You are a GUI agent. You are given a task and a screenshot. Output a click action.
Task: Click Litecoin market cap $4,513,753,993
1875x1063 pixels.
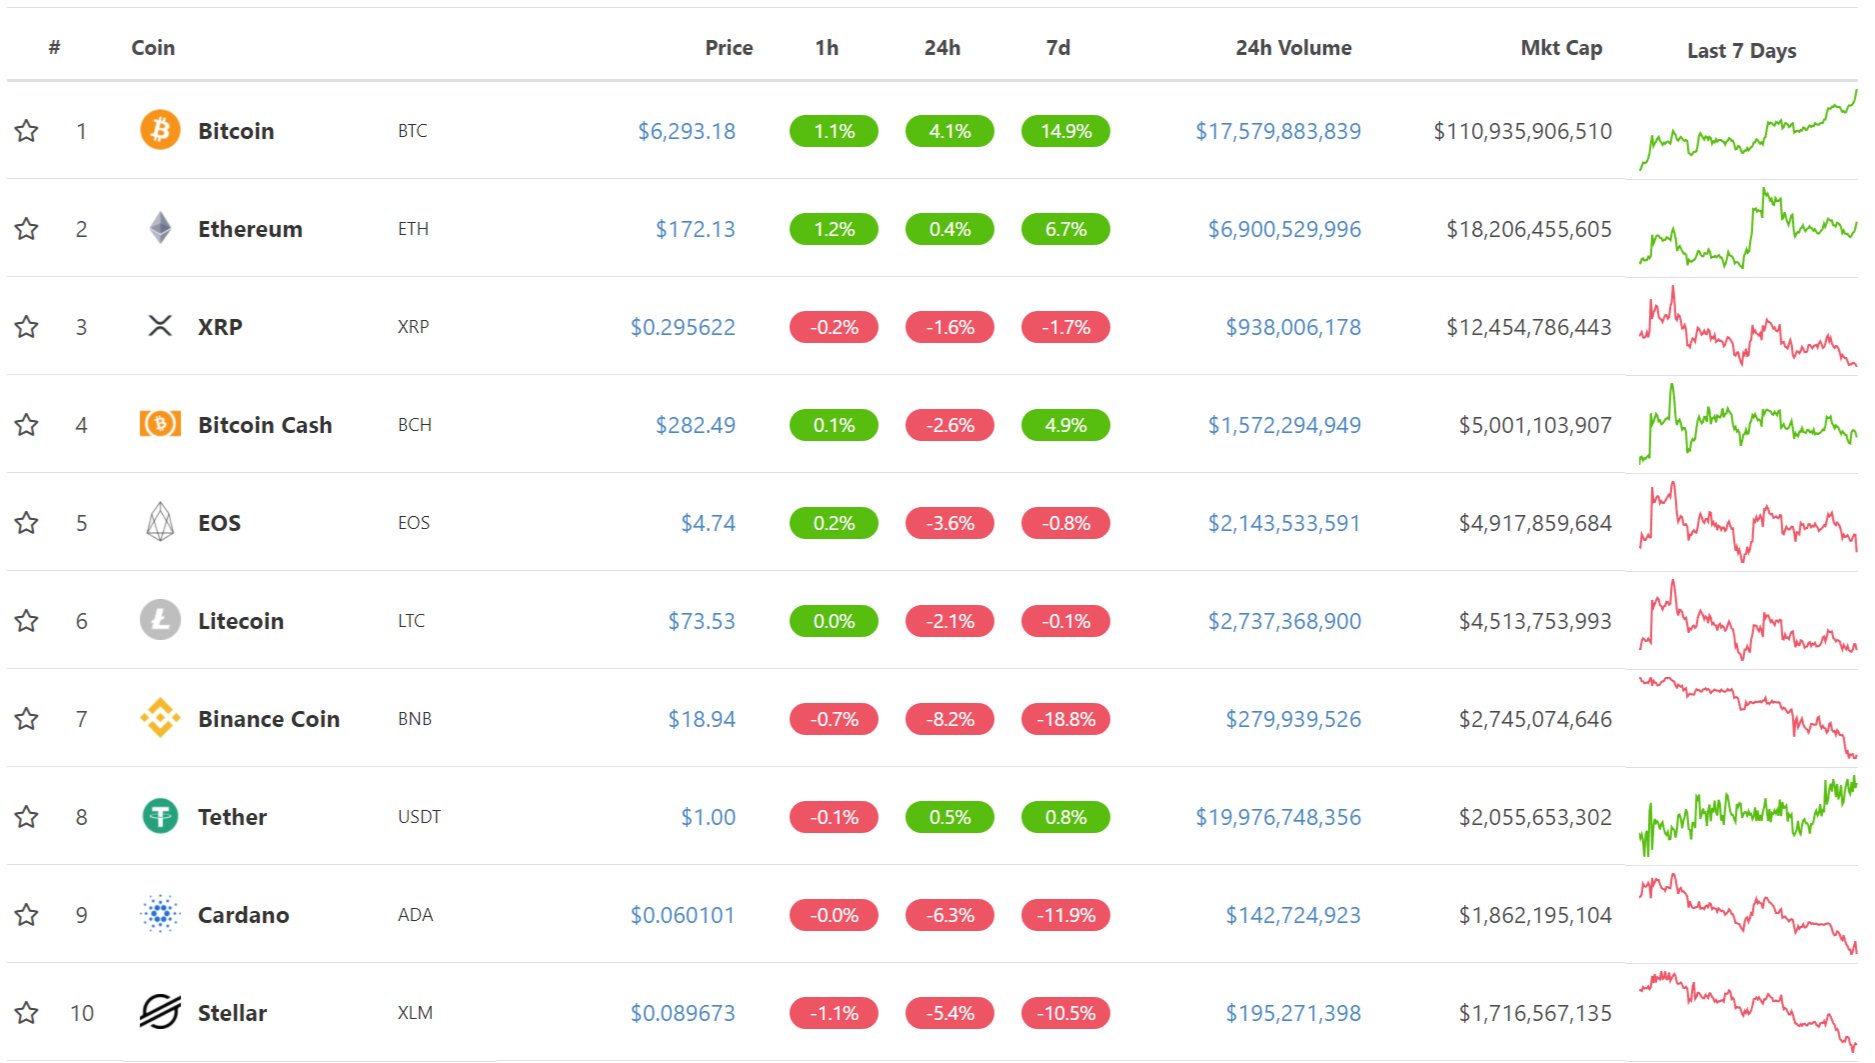click(x=1535, y=620)
